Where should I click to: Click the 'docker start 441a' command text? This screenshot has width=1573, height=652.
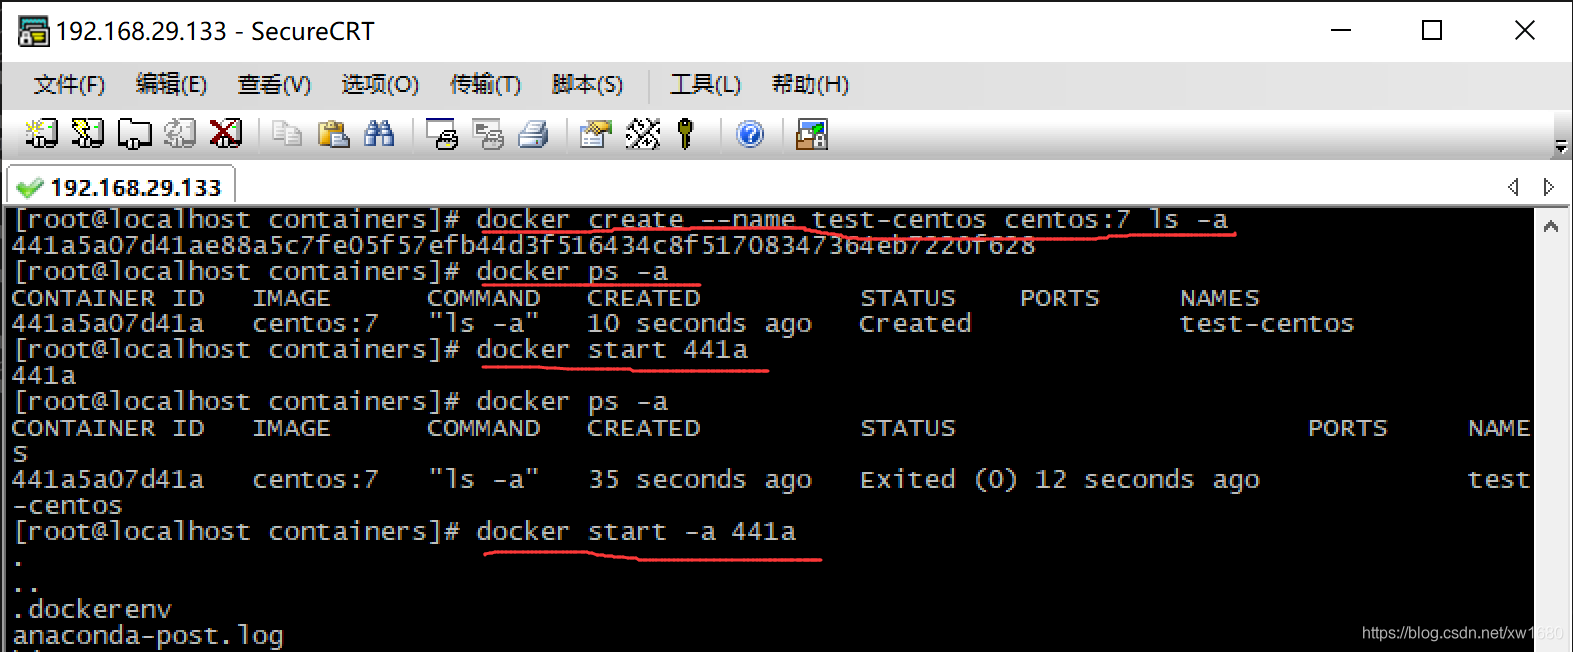pyautogui.click(x=612, y=349)
